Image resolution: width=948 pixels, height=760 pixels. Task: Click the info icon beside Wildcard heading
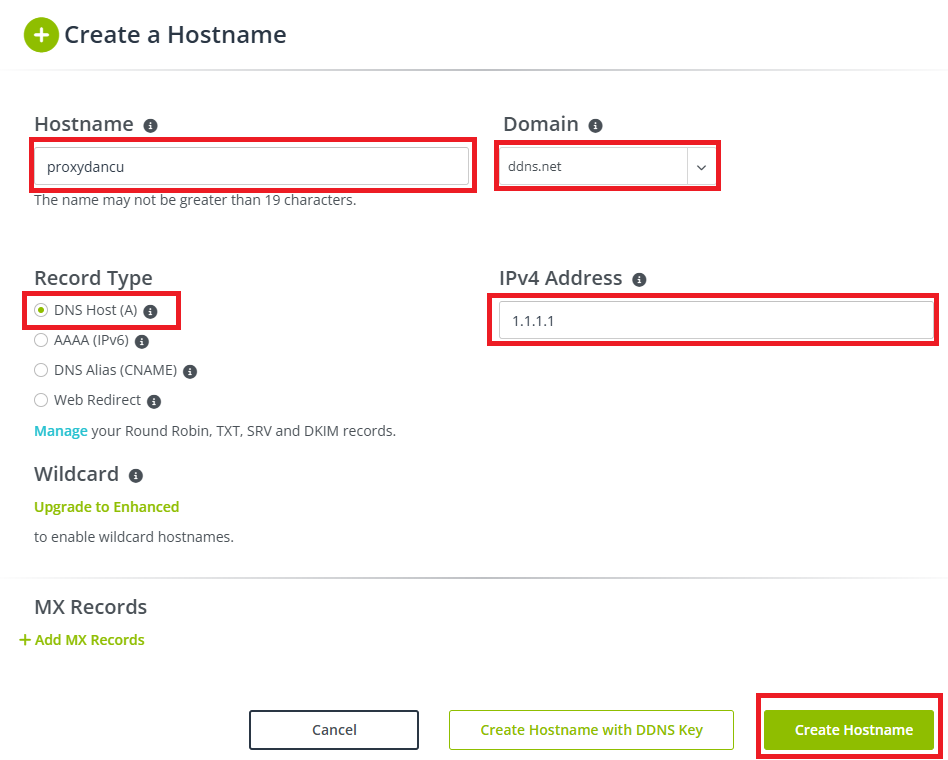click(136, 476)
